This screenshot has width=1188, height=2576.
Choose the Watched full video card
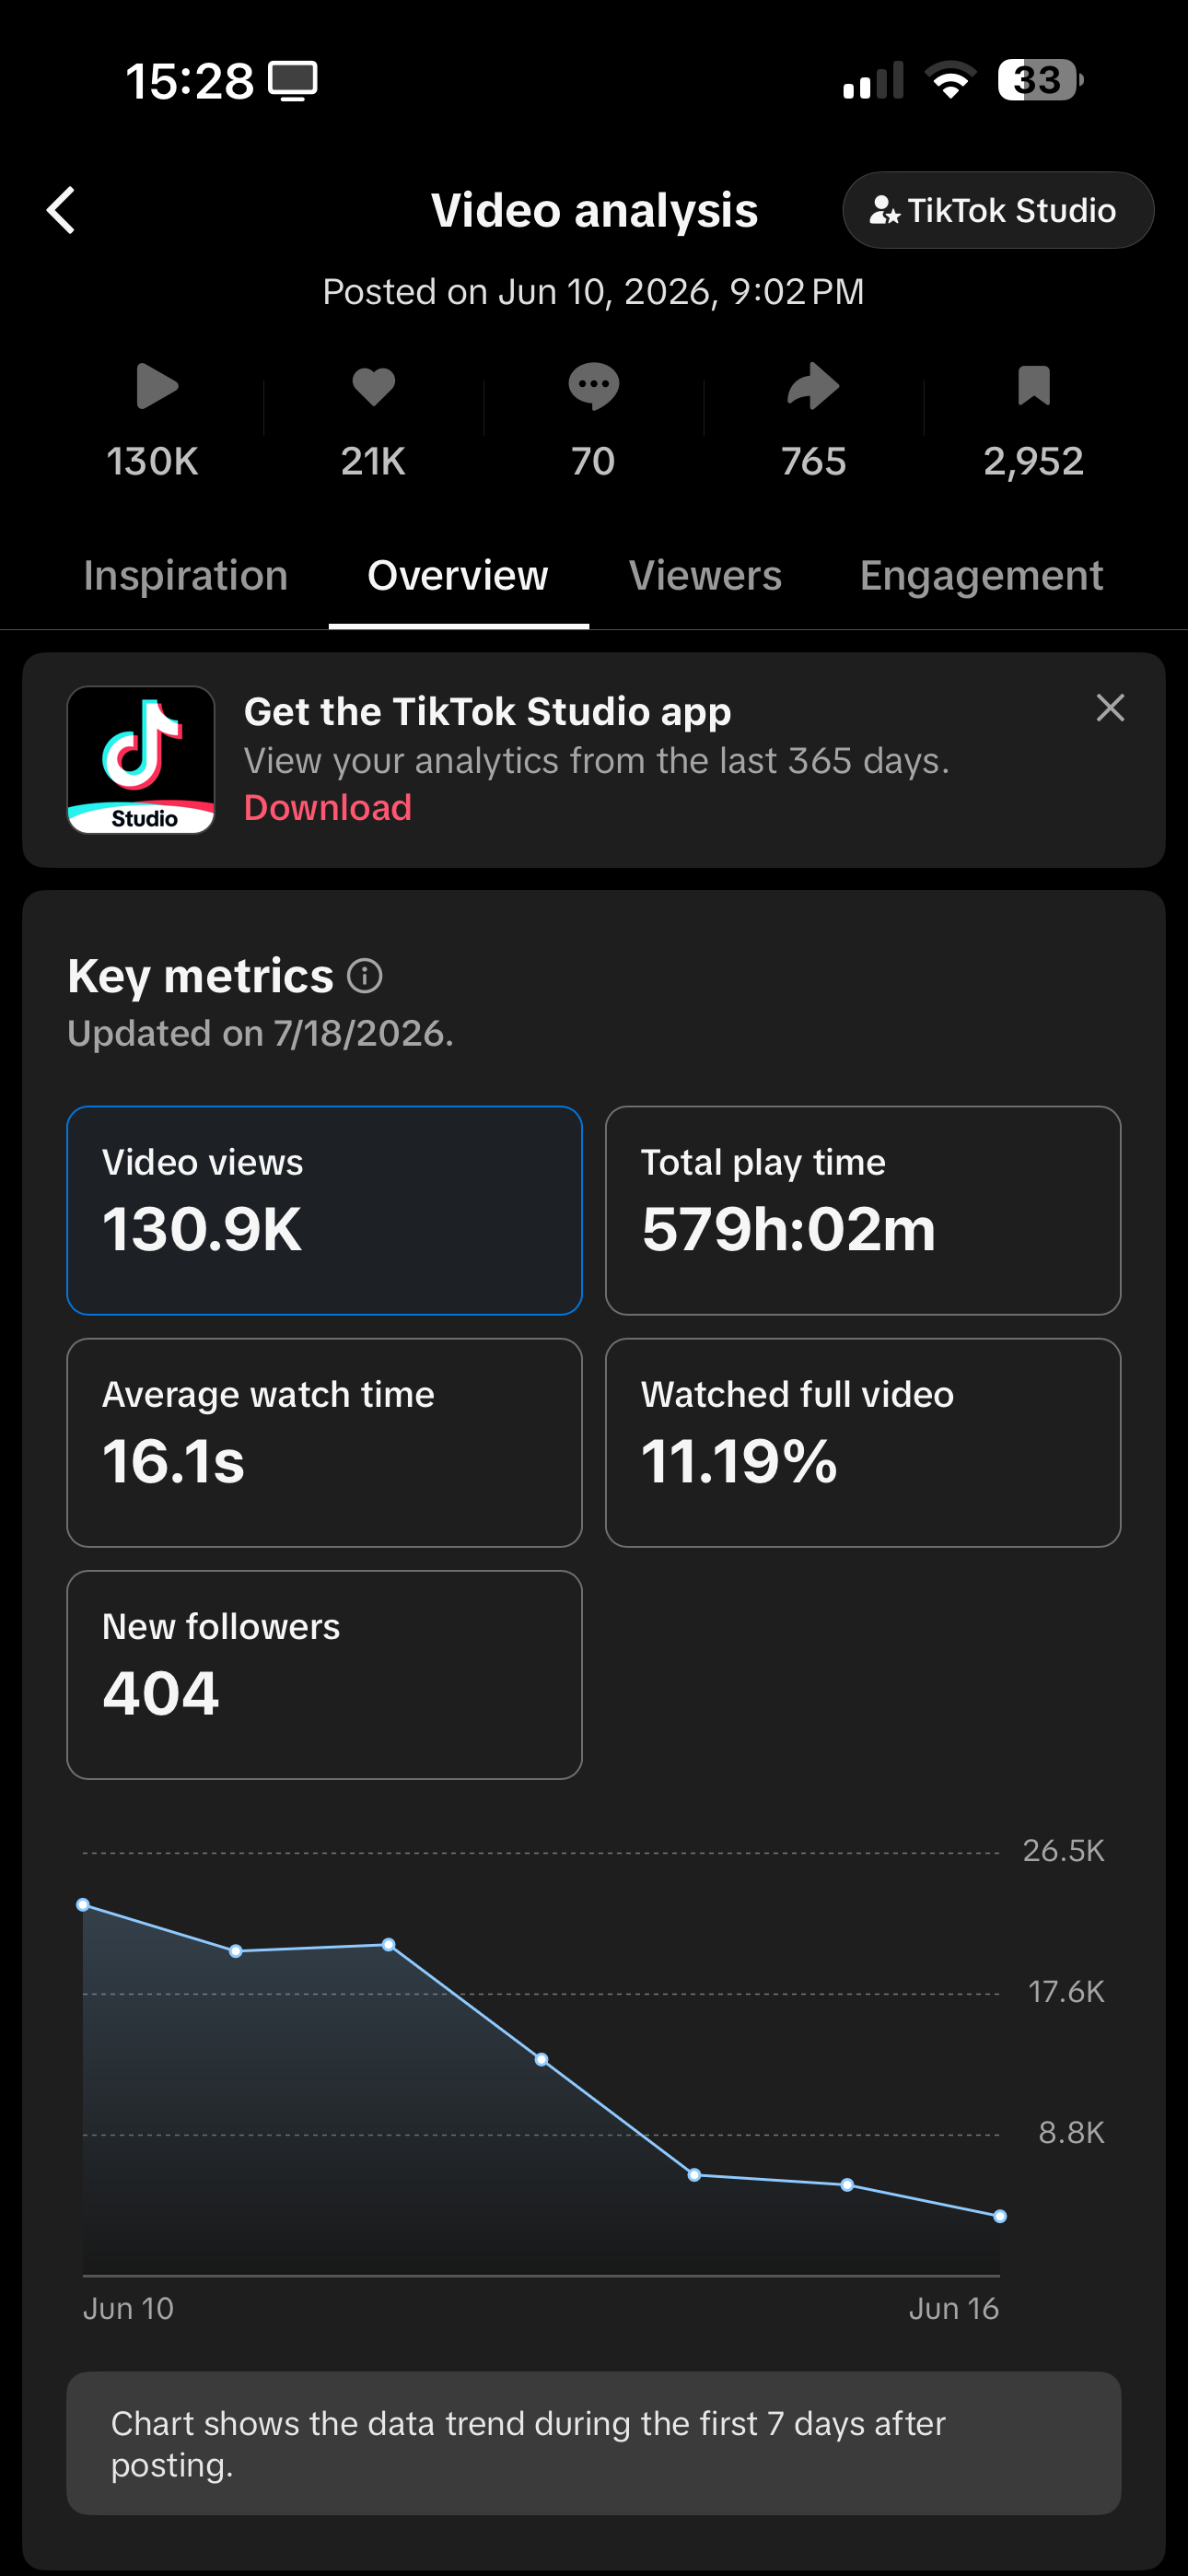(863, 1442)
